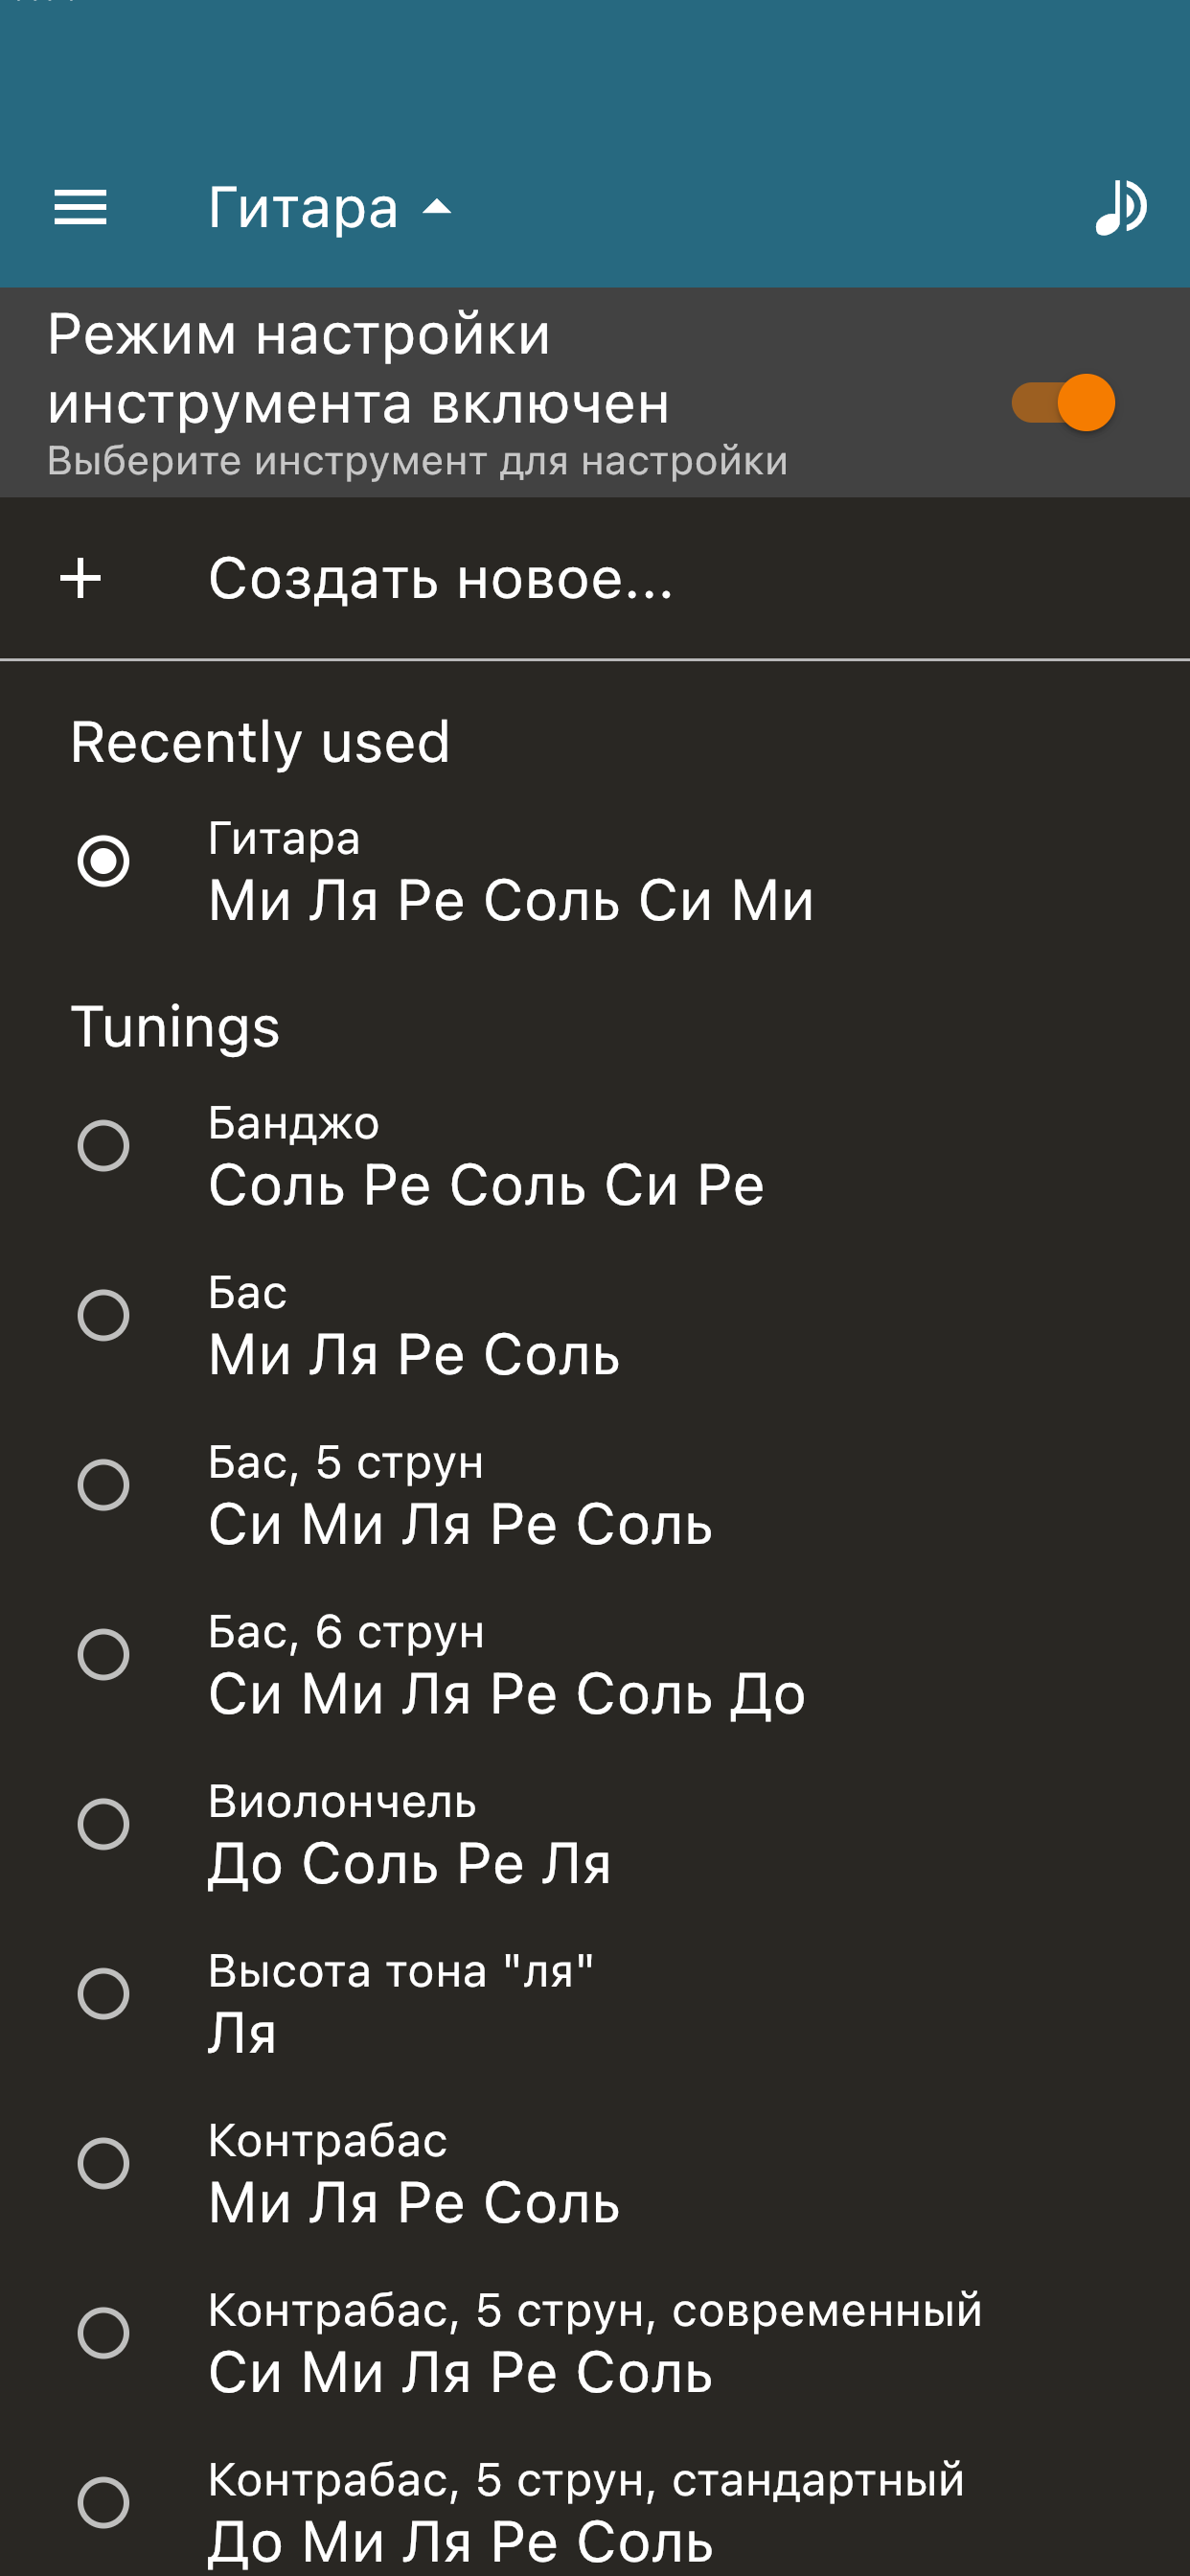Open the hamburger navigation menu
Image resolution: width=1190 pixels, height=2576 pixels.
point(80,208)
